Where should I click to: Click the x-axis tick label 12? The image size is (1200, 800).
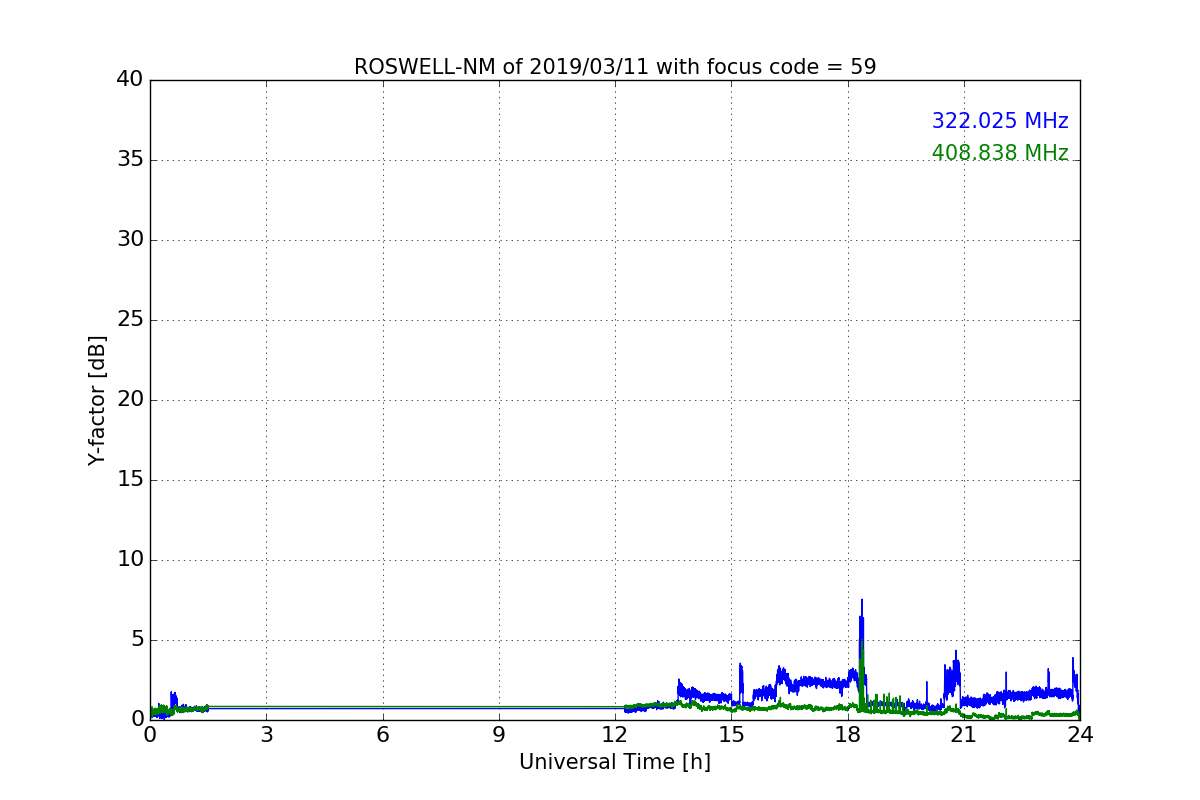pyautogui.click(x=615, y=734)
